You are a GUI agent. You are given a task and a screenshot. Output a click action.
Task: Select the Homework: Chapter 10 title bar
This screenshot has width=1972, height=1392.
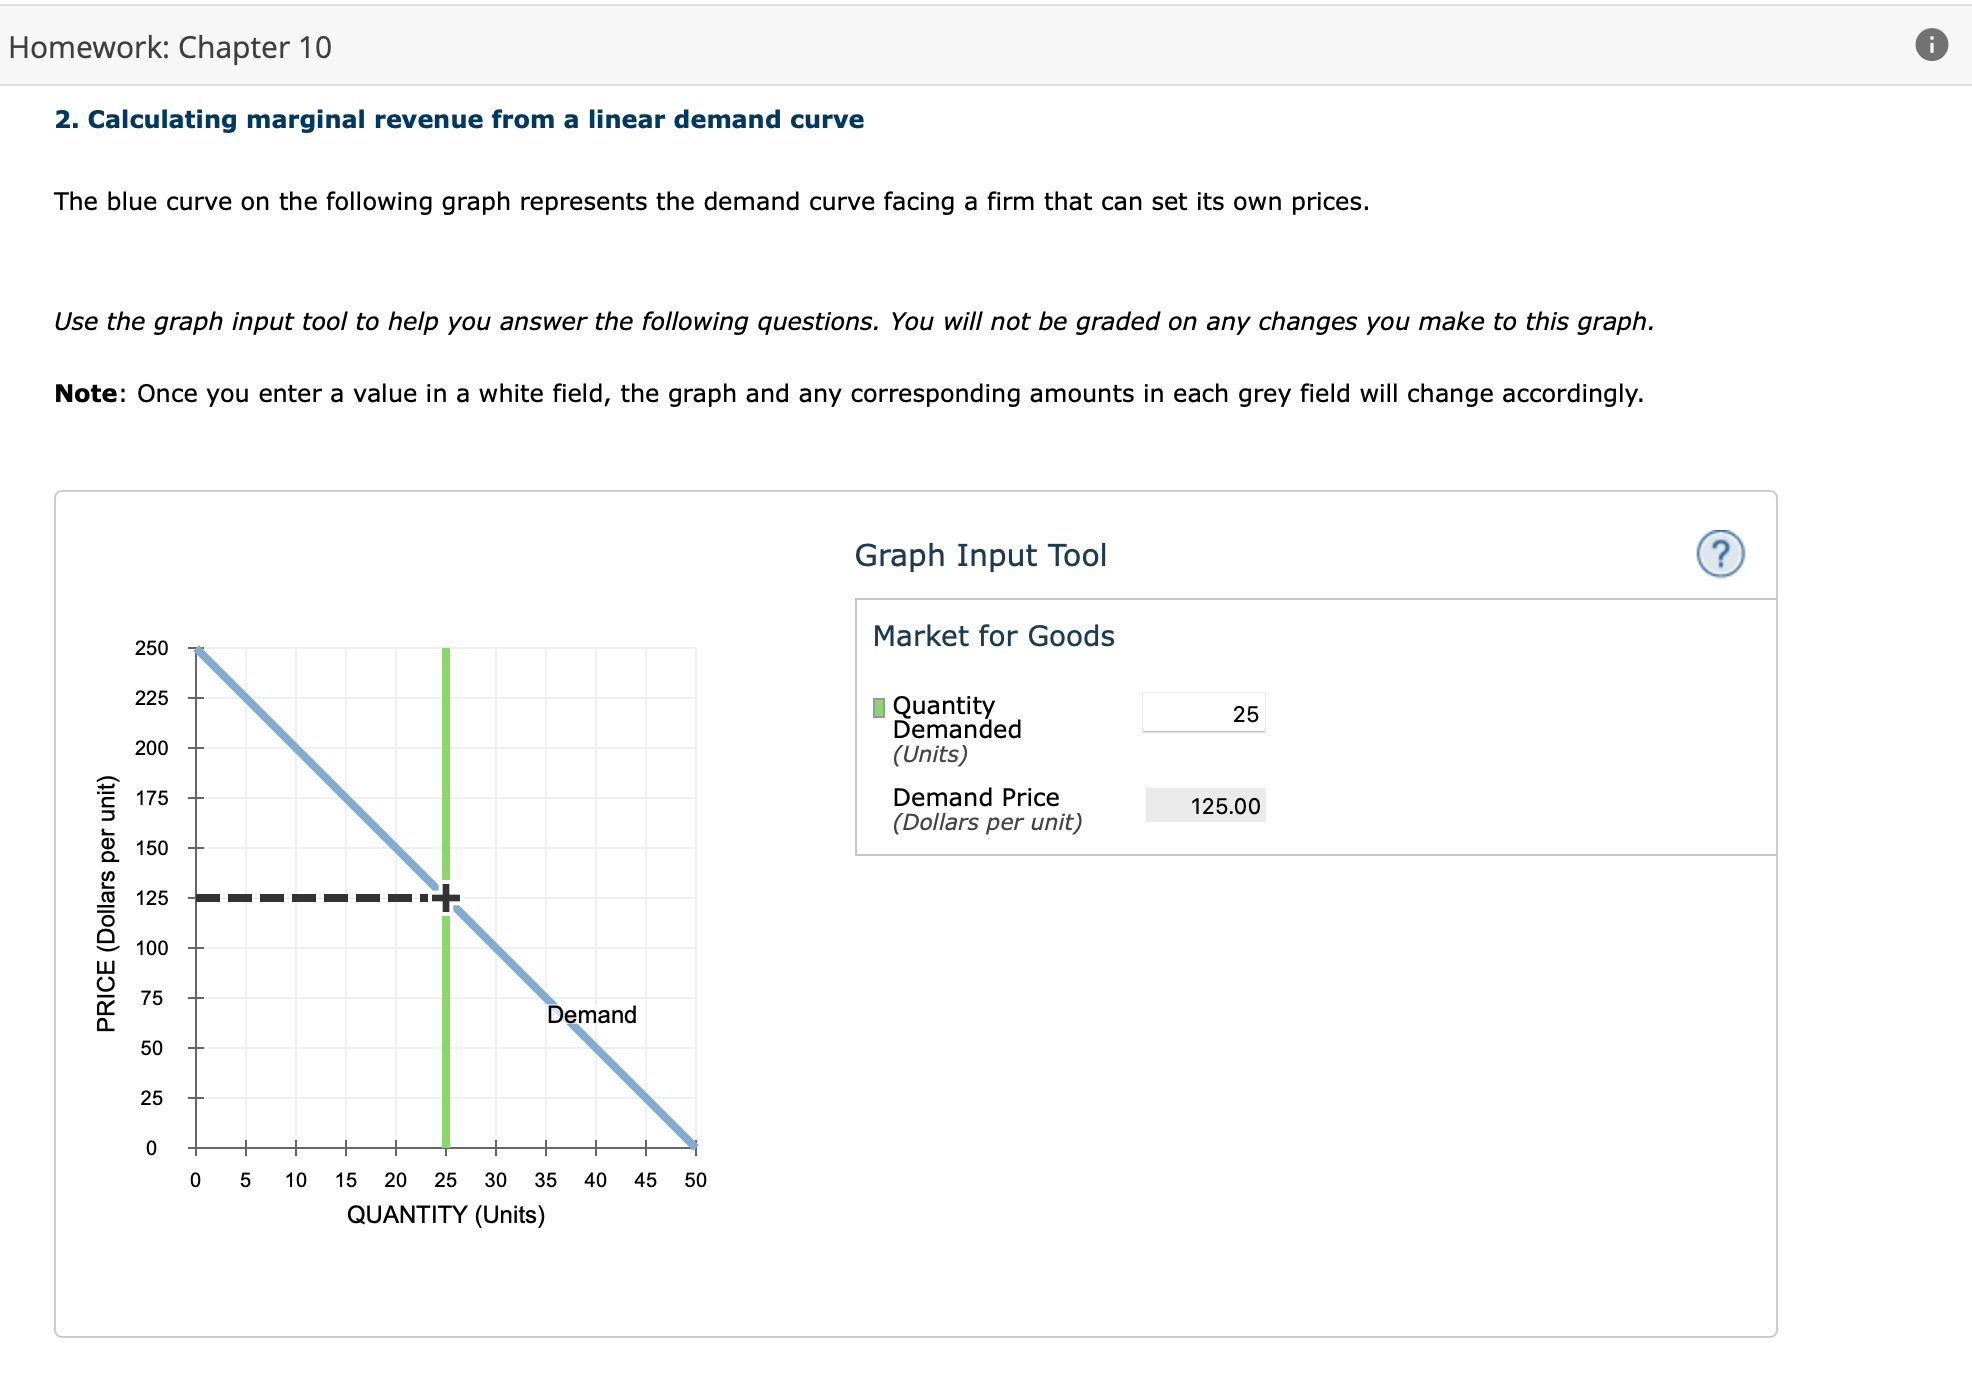pyautogui.click(x=168, y=46)
